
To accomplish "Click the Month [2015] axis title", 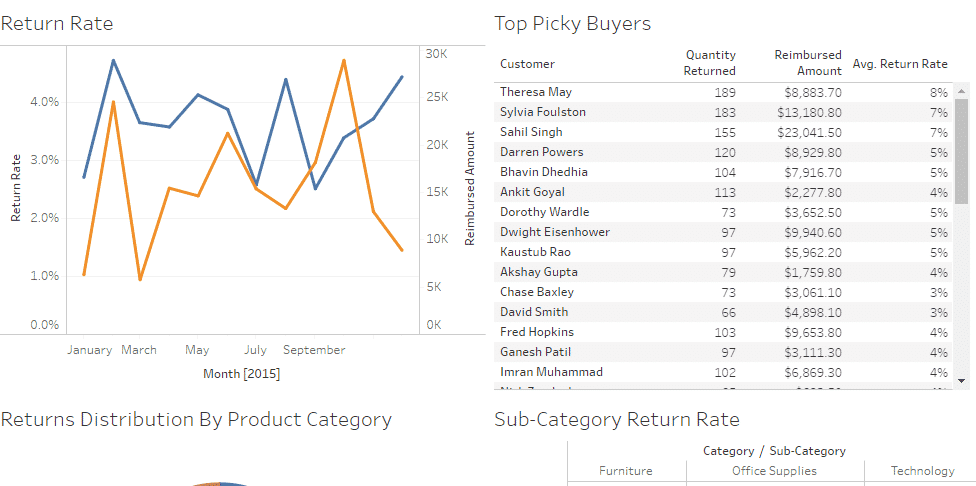I will point(241,374).
